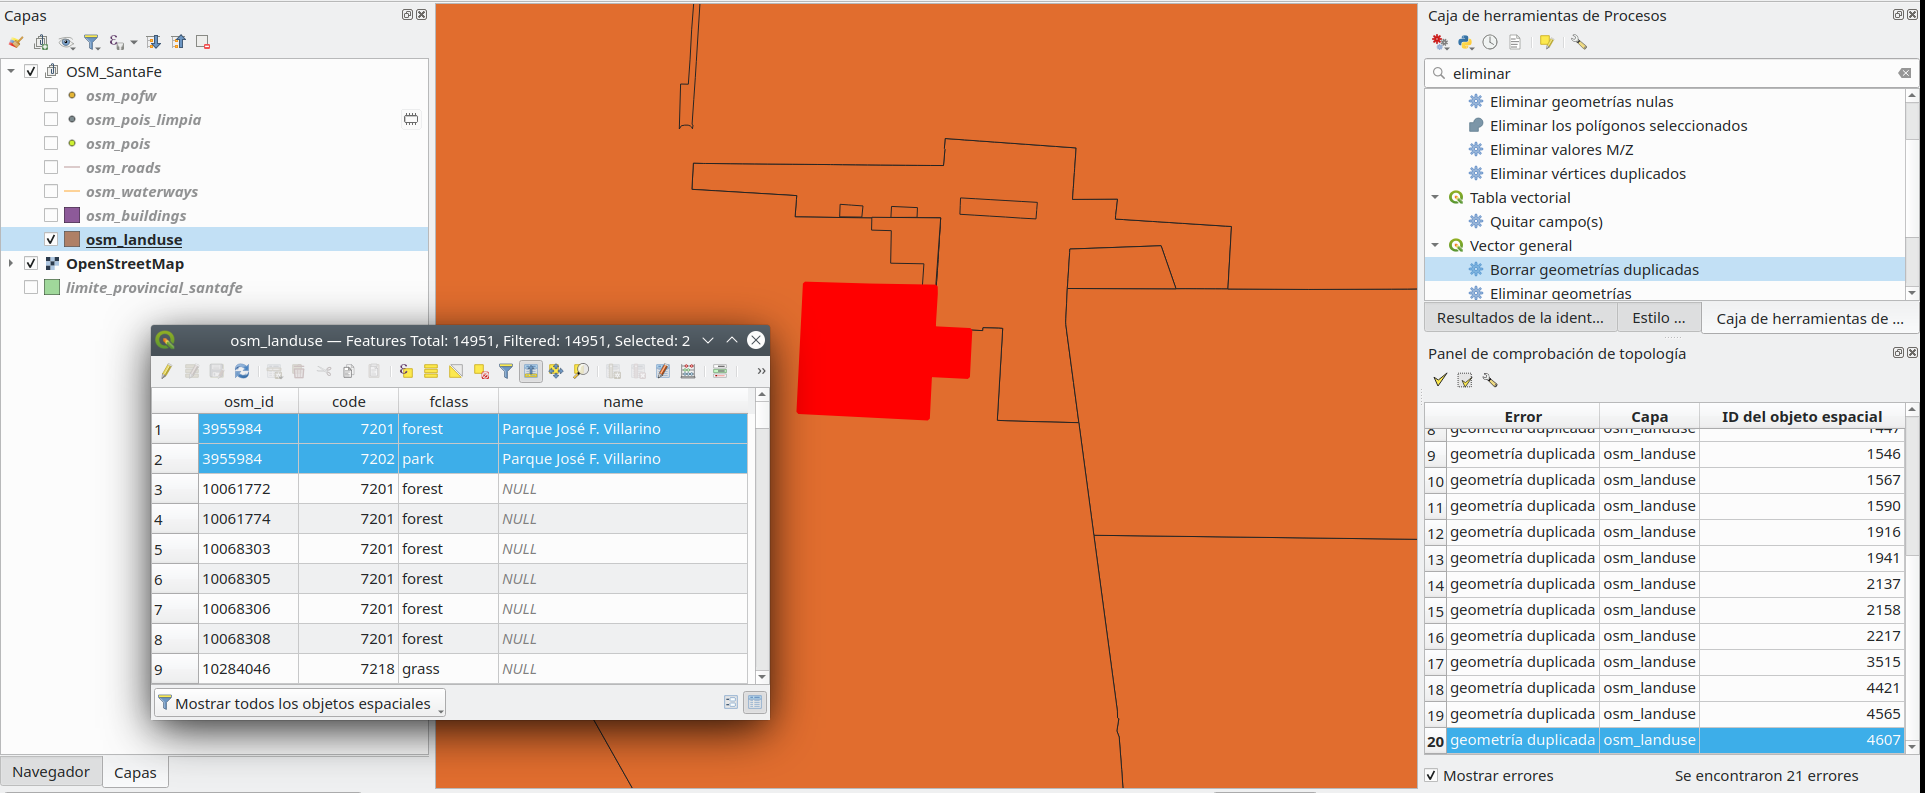
Task: Toggle OSM_SantaFe group visibility checkbox
Action: [x=31, y=71]
